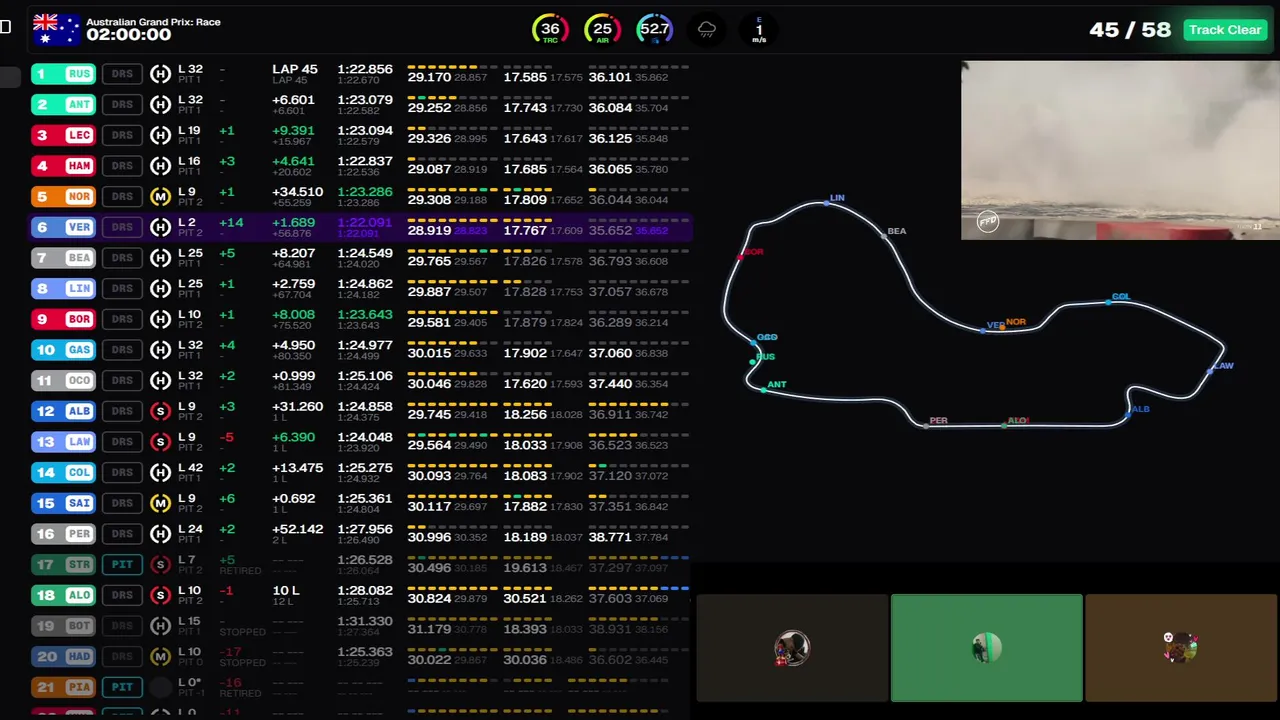Select the NOR driver tag in position 5

63,197
